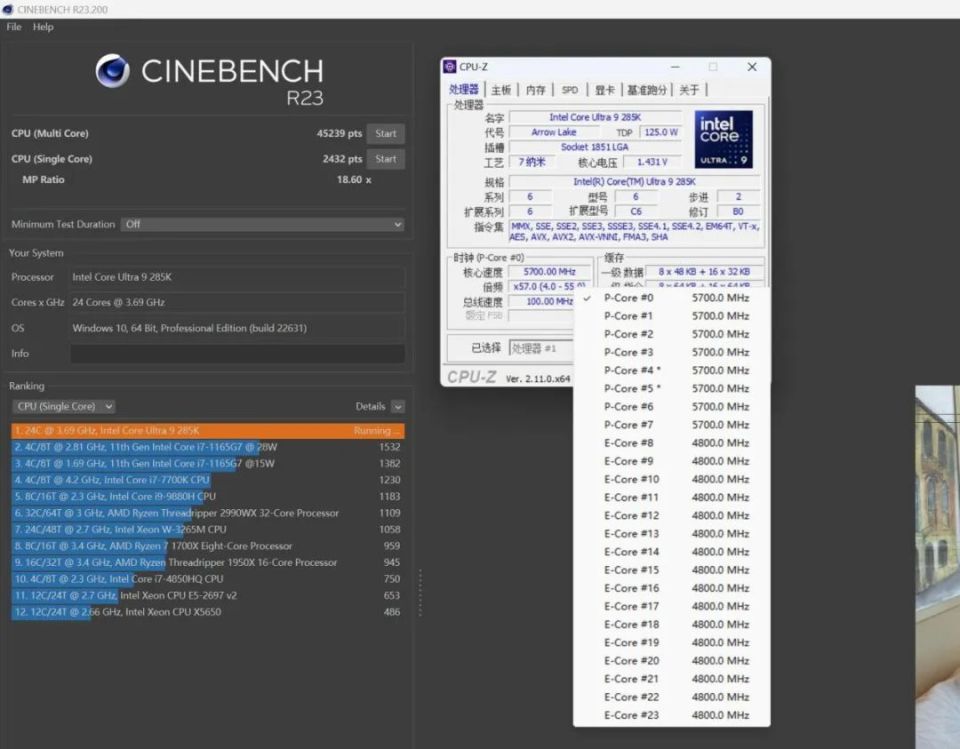The height and width of the screenshot is (749, 960).
Task: Expand the CPU (Single Core) ranking dropdown
Action: click(x=64, y=407)
